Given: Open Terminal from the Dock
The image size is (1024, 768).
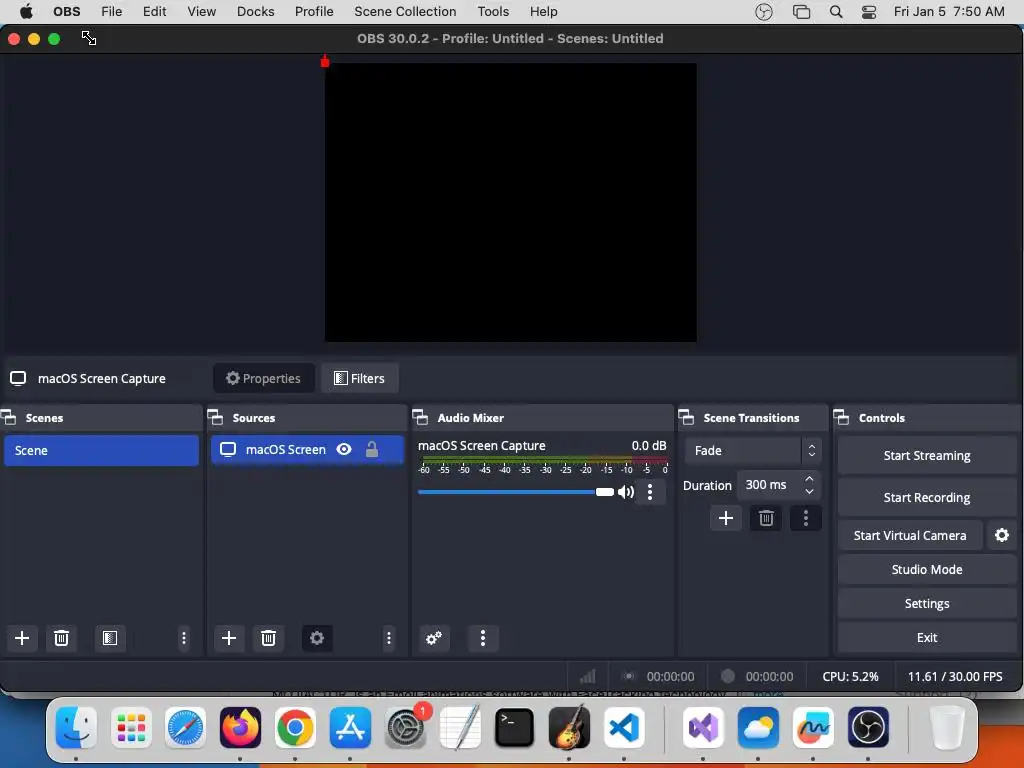Looking at the screenshot, I should coord(515,727).
